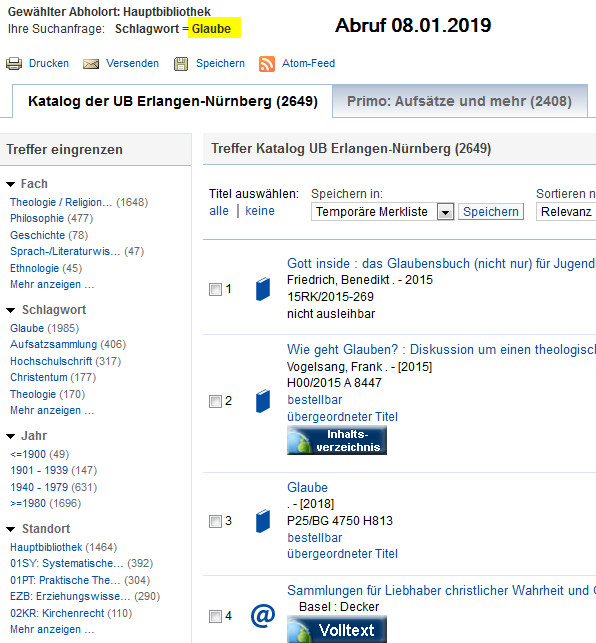Click the @ online resource icon of result 4

tap(263, 615)
